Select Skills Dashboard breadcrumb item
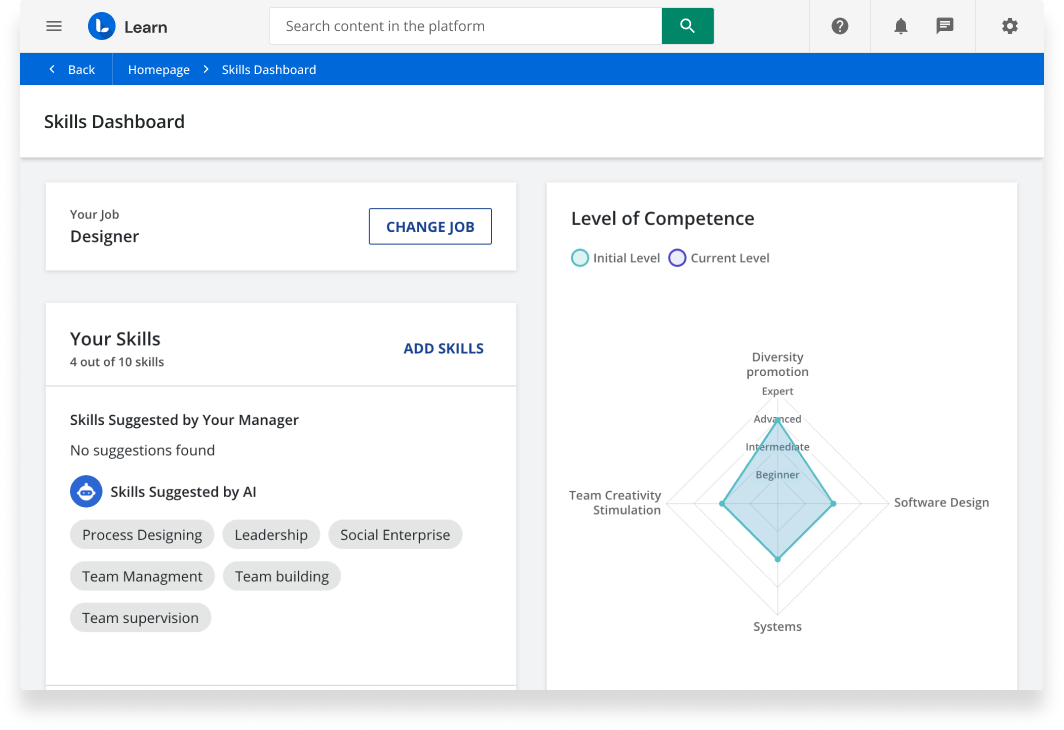This screenshot has height=730, width=1064. (x=268, y=69)
